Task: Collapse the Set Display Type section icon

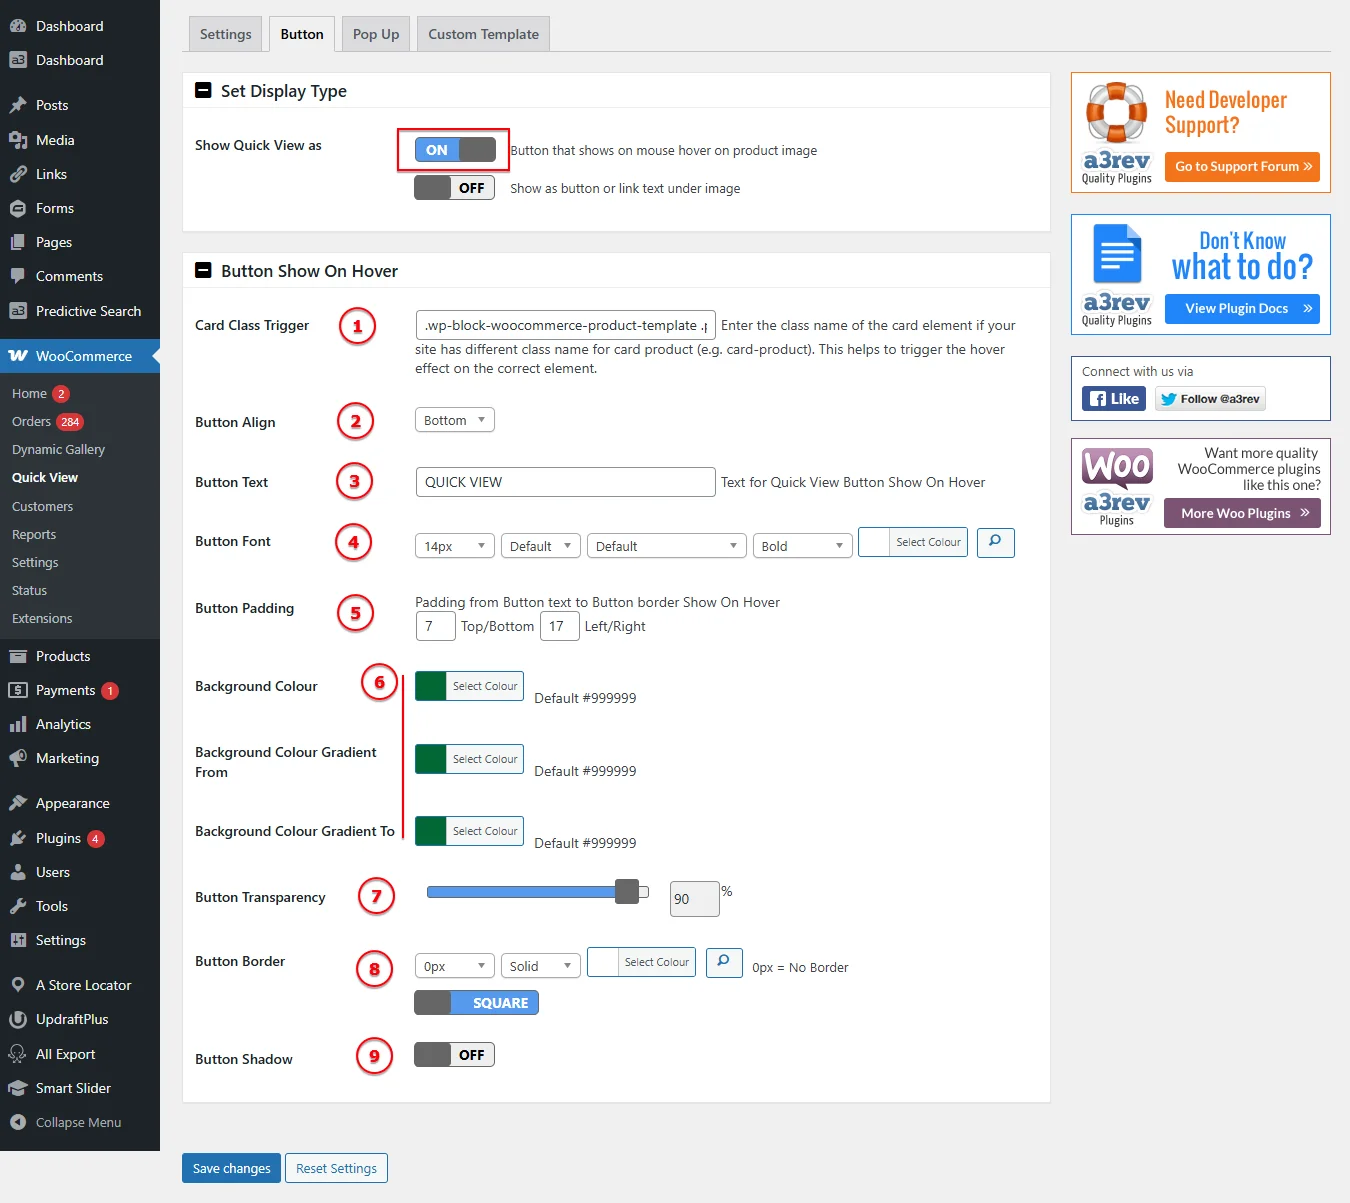Action: (x=203, y=90)
